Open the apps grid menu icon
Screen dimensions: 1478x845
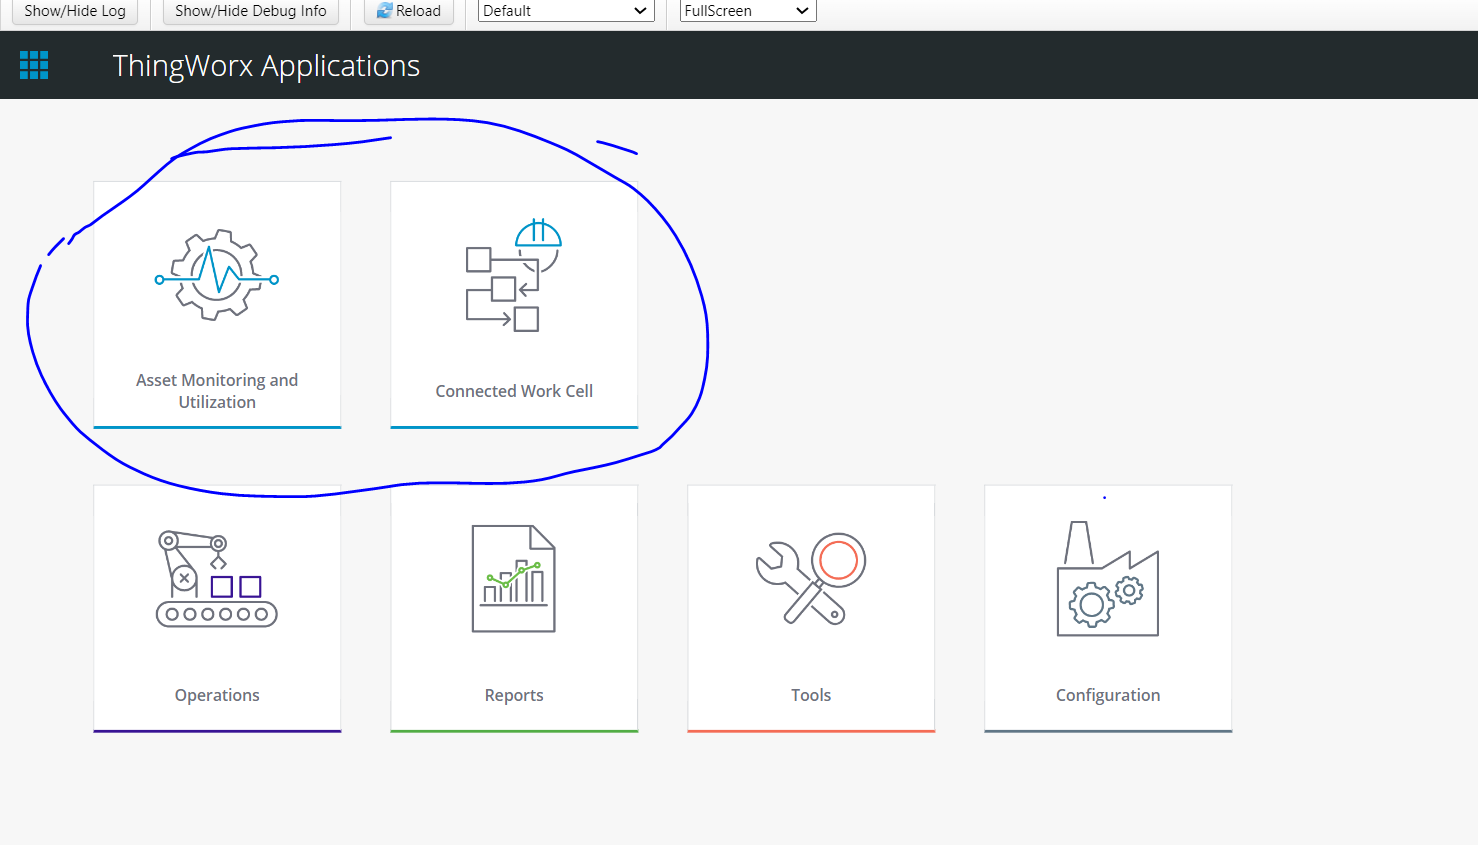33,64
